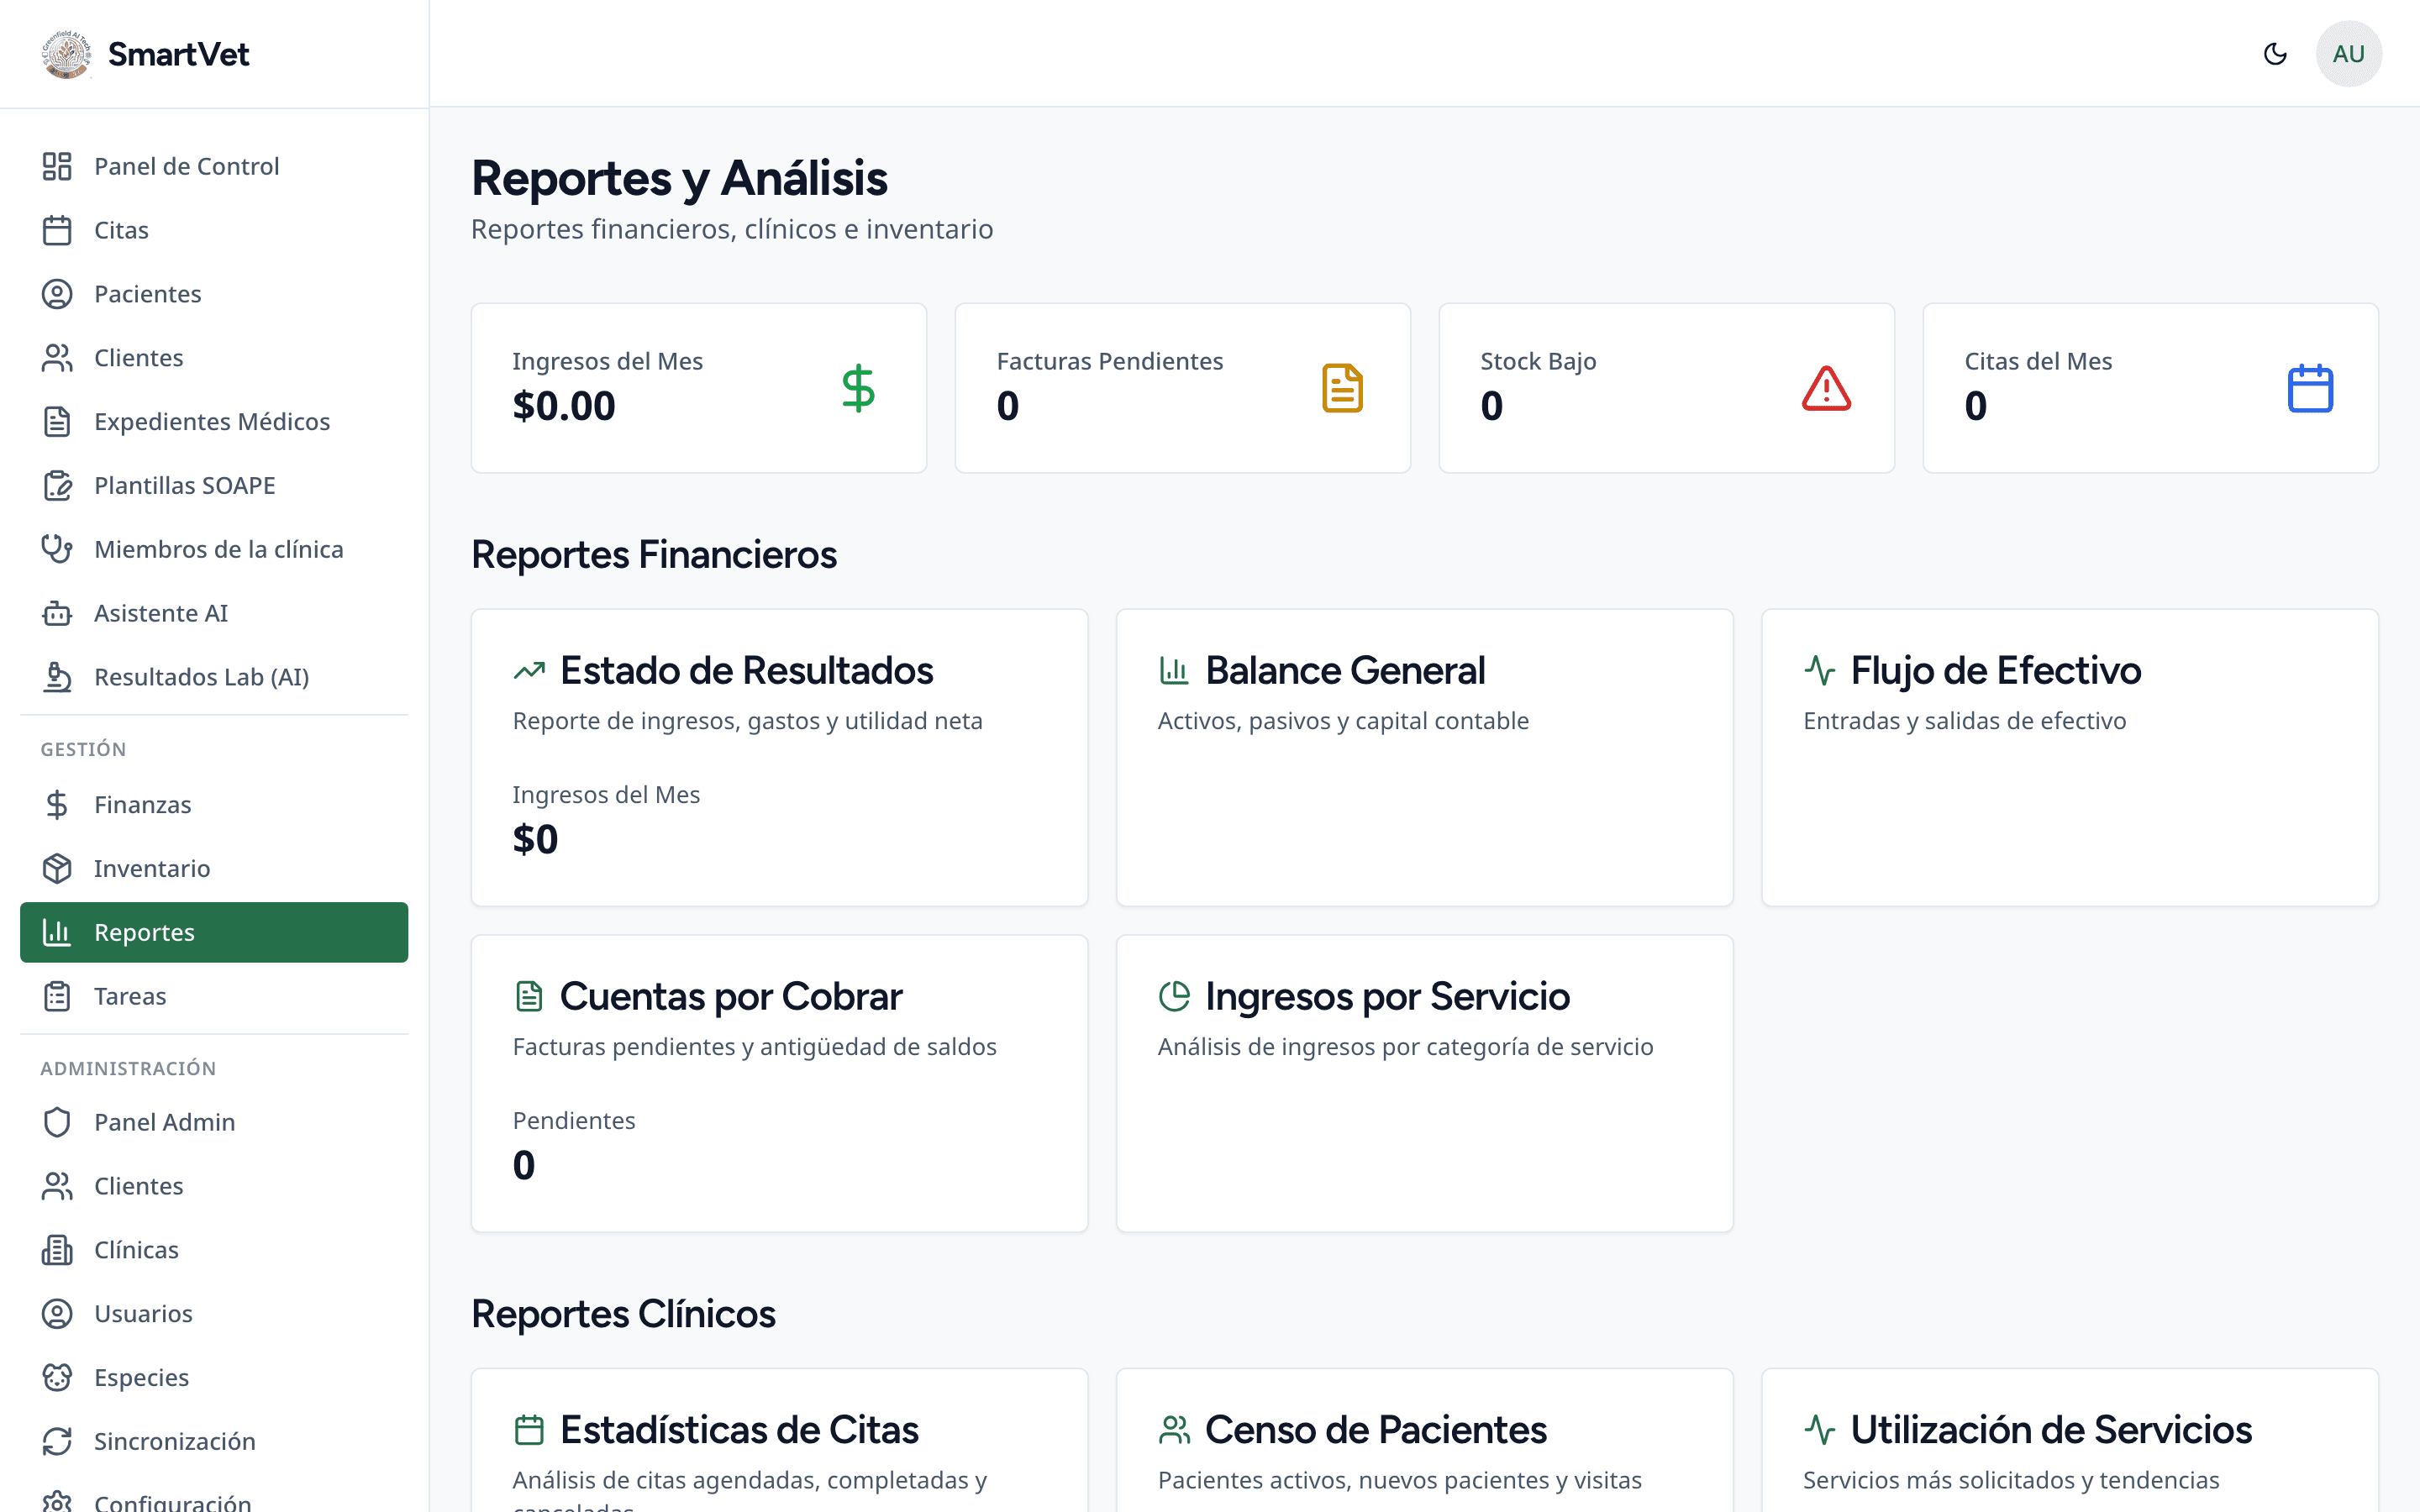
Task: Select the Clientes item under Administración
Action: coord(214,1186)
